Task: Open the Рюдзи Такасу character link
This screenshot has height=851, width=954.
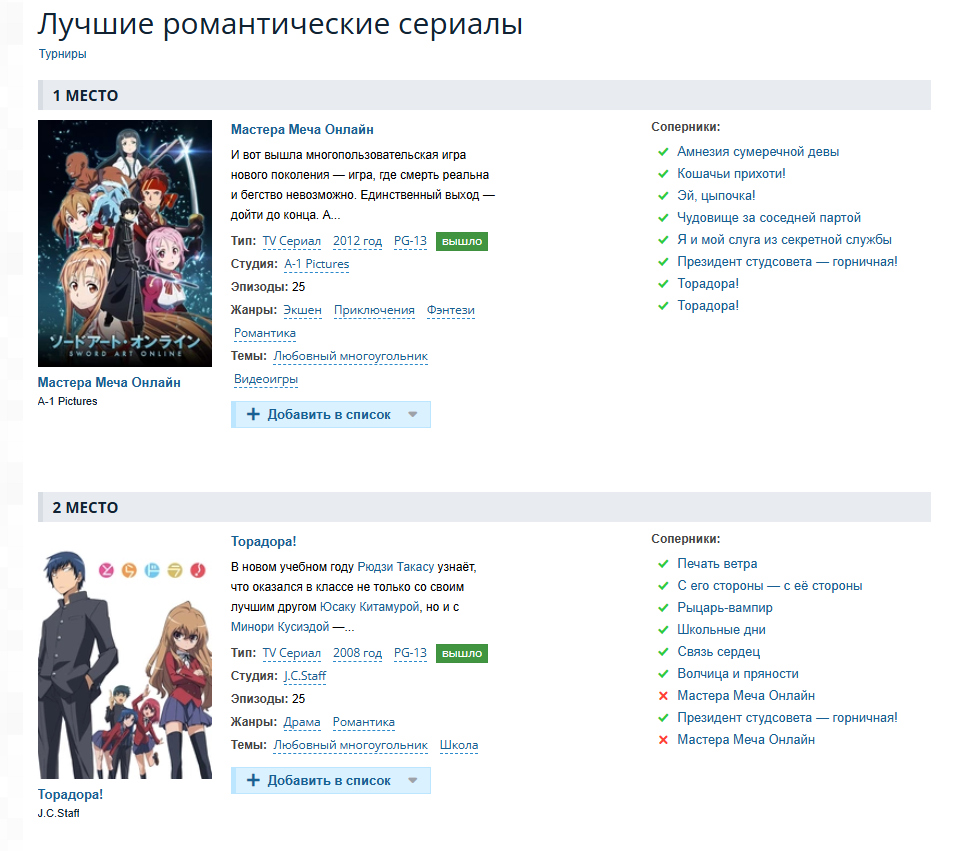Action: pos(395,567)
